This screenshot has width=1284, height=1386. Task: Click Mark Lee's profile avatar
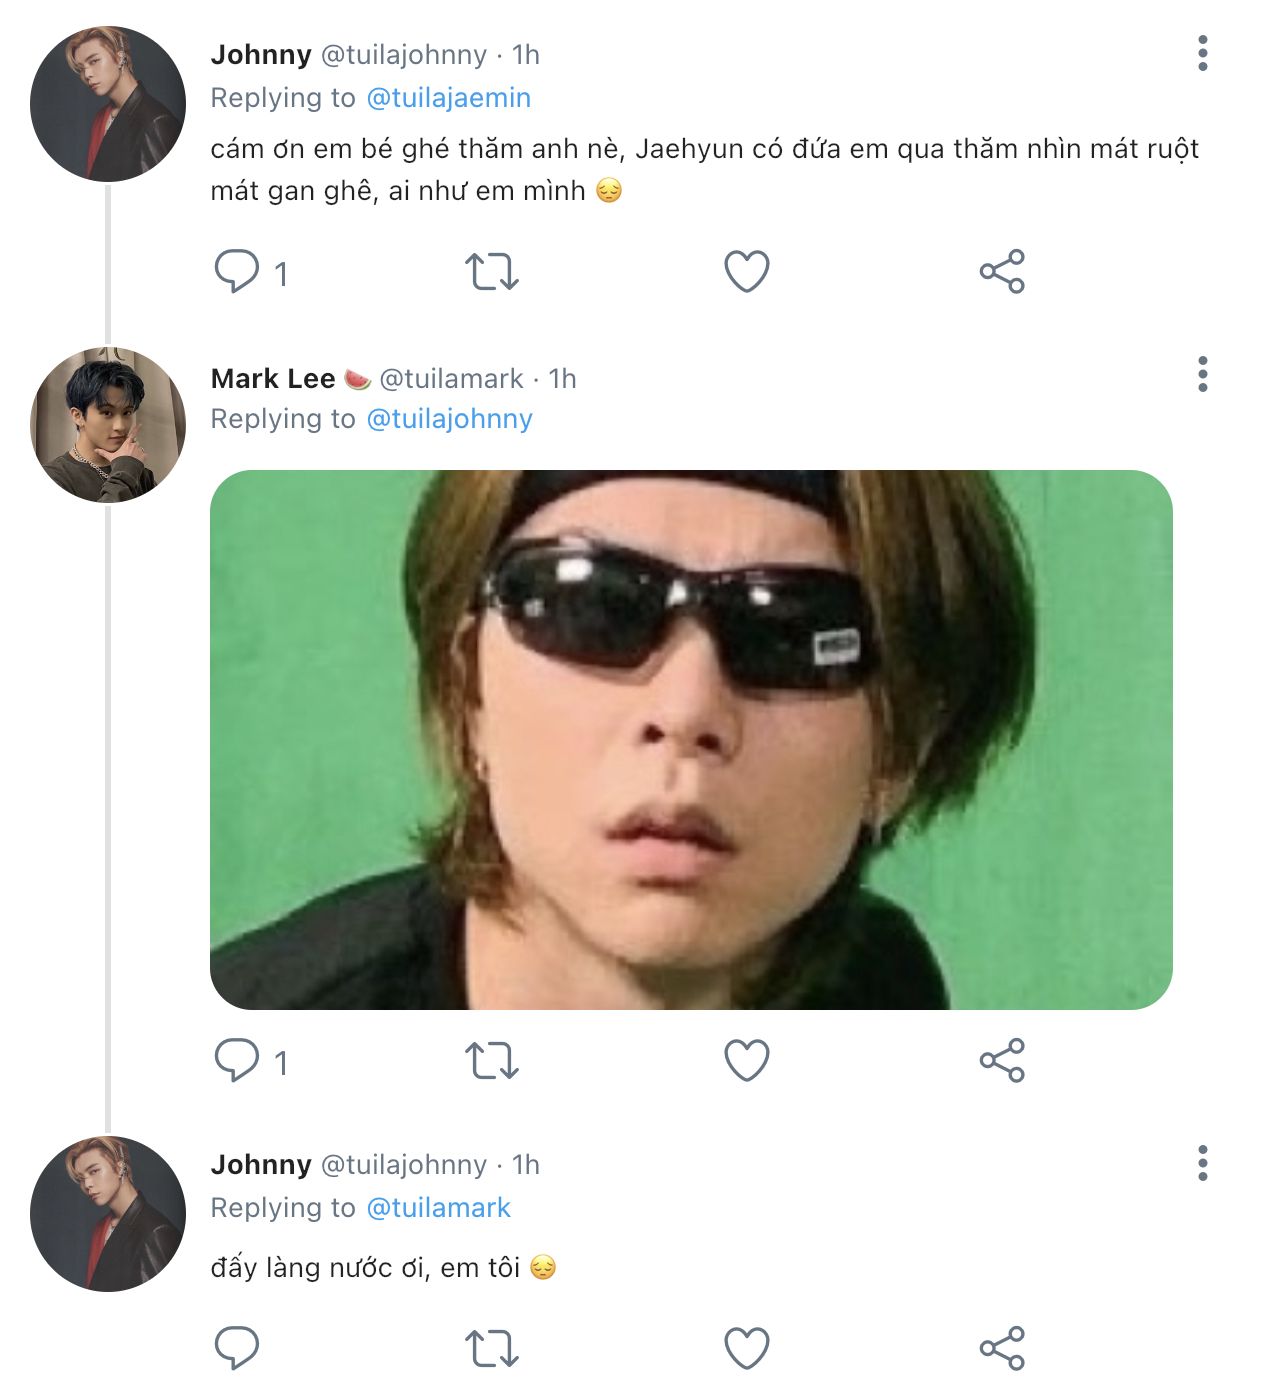[x=108, y=425]
